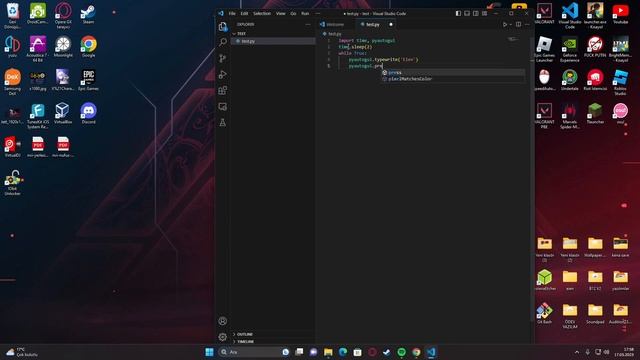The height and width of the screenshot is (360, 640).
Task: Open editor More Actions ellipsis menu
Action: pyautogui.click(x=527, y=24)
